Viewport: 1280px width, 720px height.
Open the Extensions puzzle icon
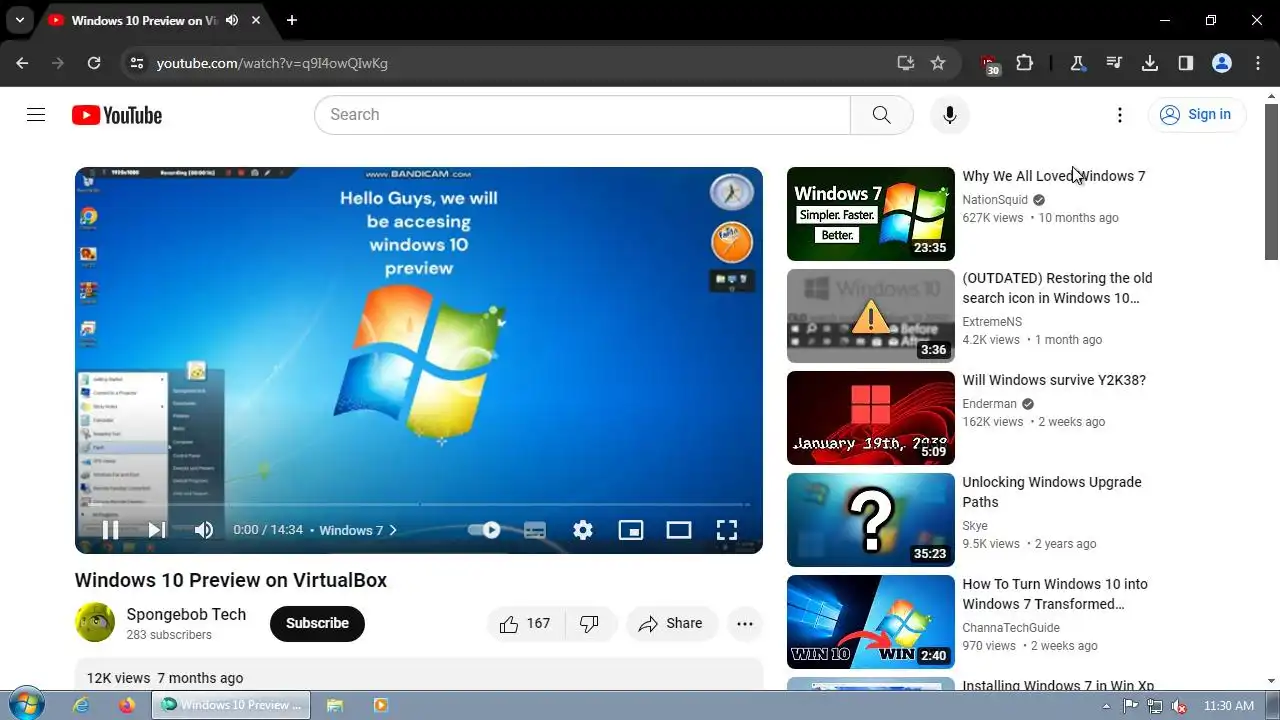pos(1024,63)
